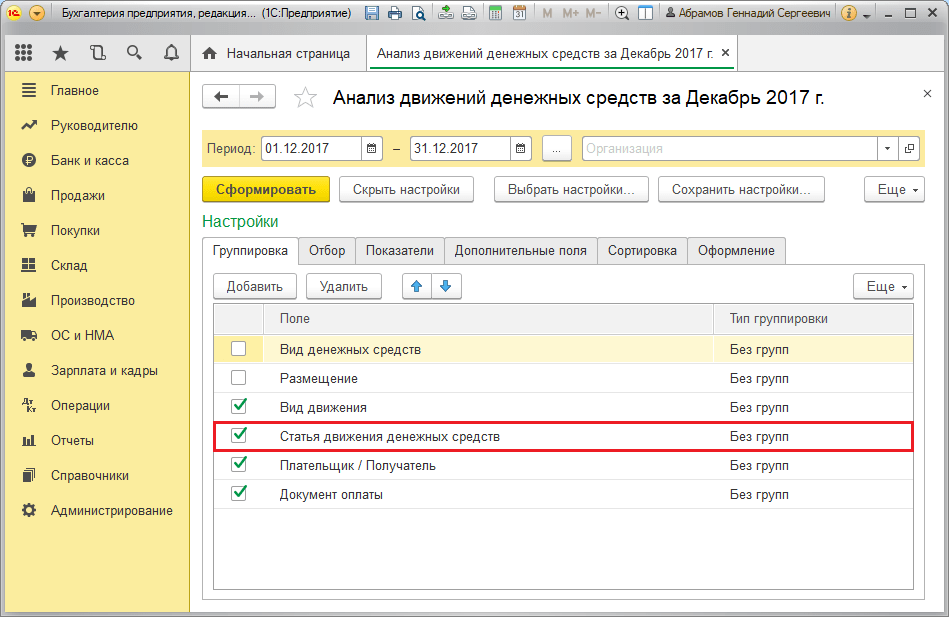Viewport: 949px width, 617px height.
Task: Move the field up with the blue arrow
Action: coord(417,286)
